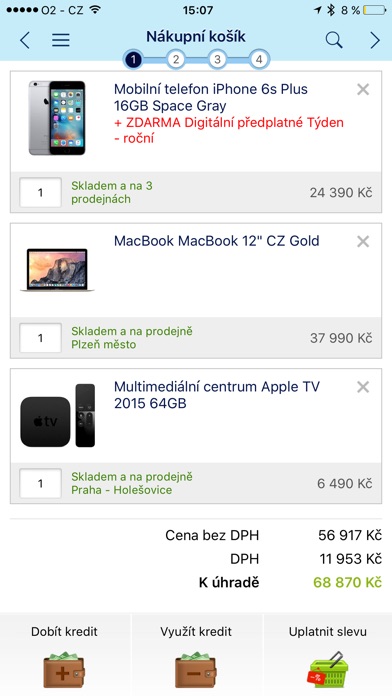
Task: Go back with the left arrow
Action: [x=25, y=40]
